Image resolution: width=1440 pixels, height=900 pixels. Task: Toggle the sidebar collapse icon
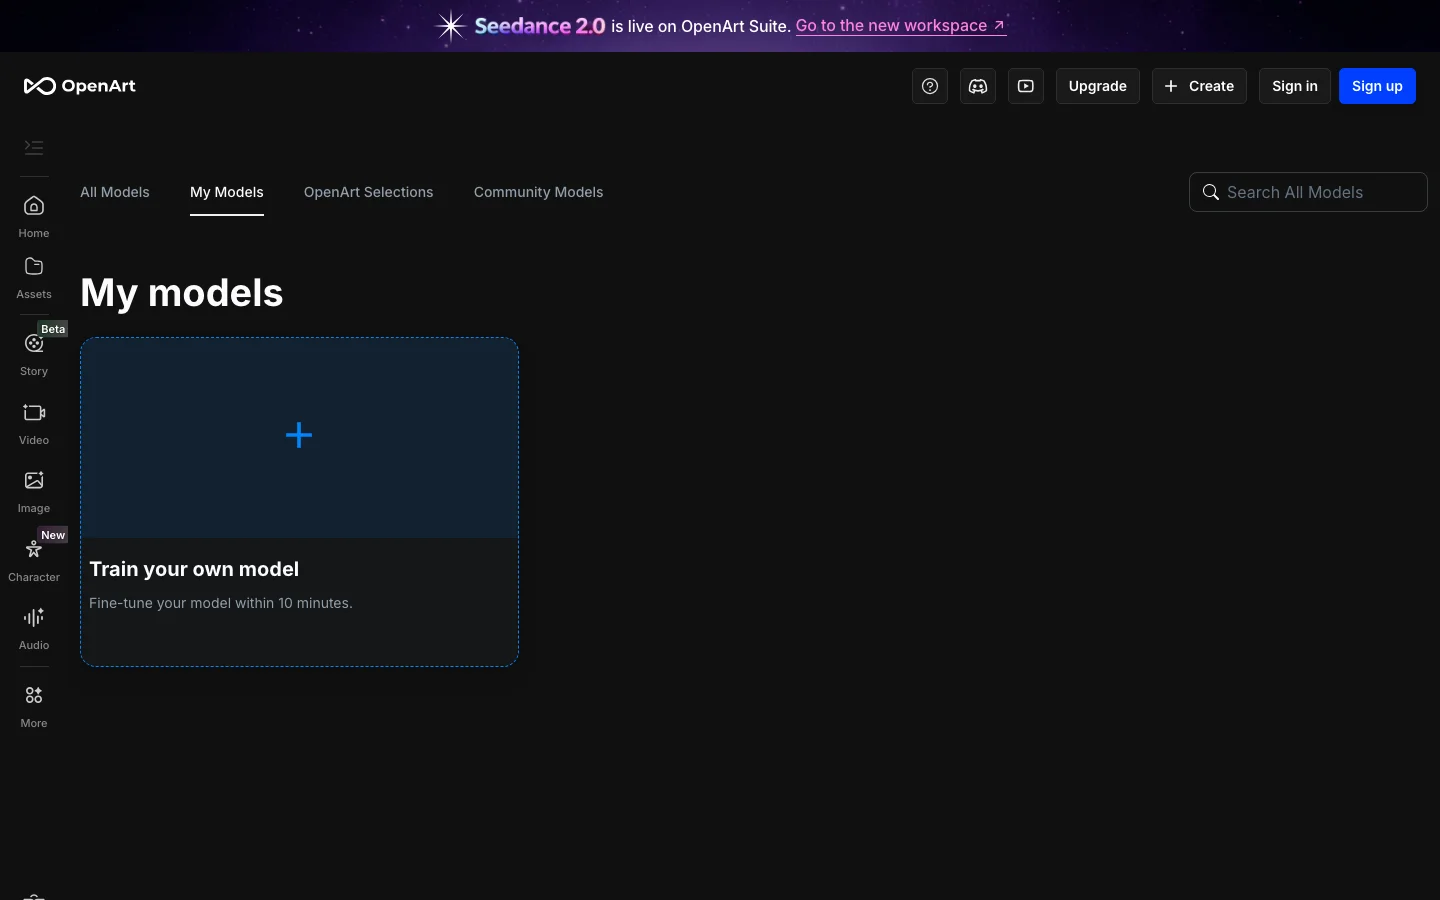(x=34, y=148)
